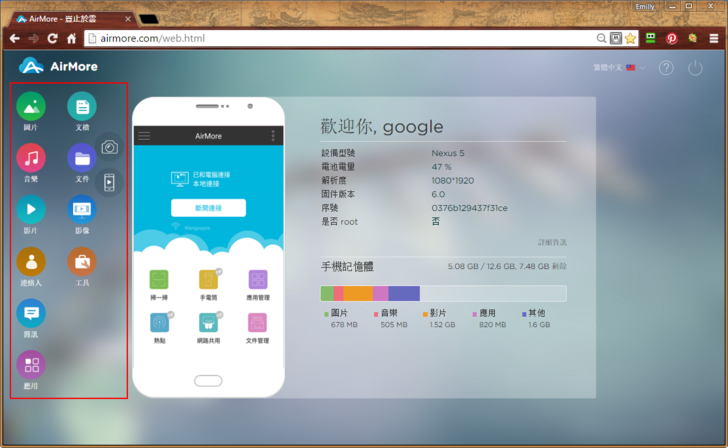Expand the language selector 繁體中文

(619, 68)
